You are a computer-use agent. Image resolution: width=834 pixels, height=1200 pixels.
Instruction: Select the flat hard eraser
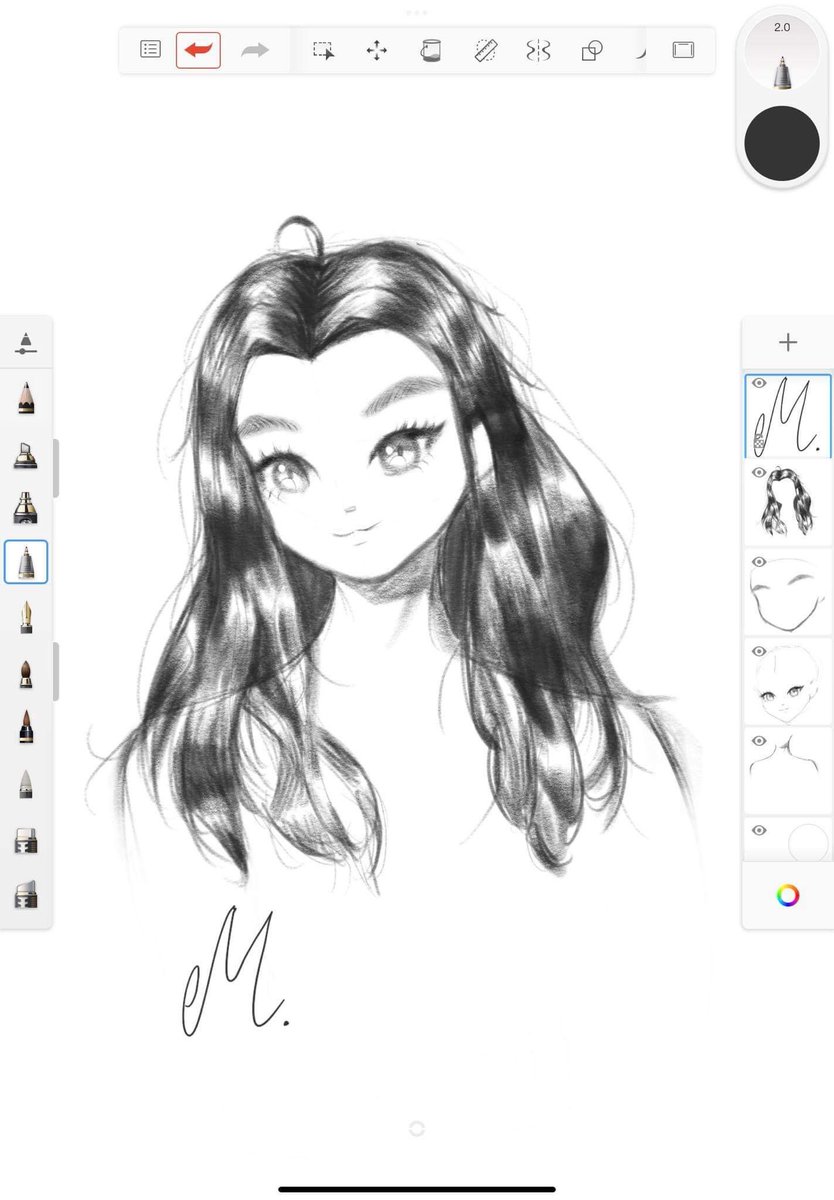(26, 840)
